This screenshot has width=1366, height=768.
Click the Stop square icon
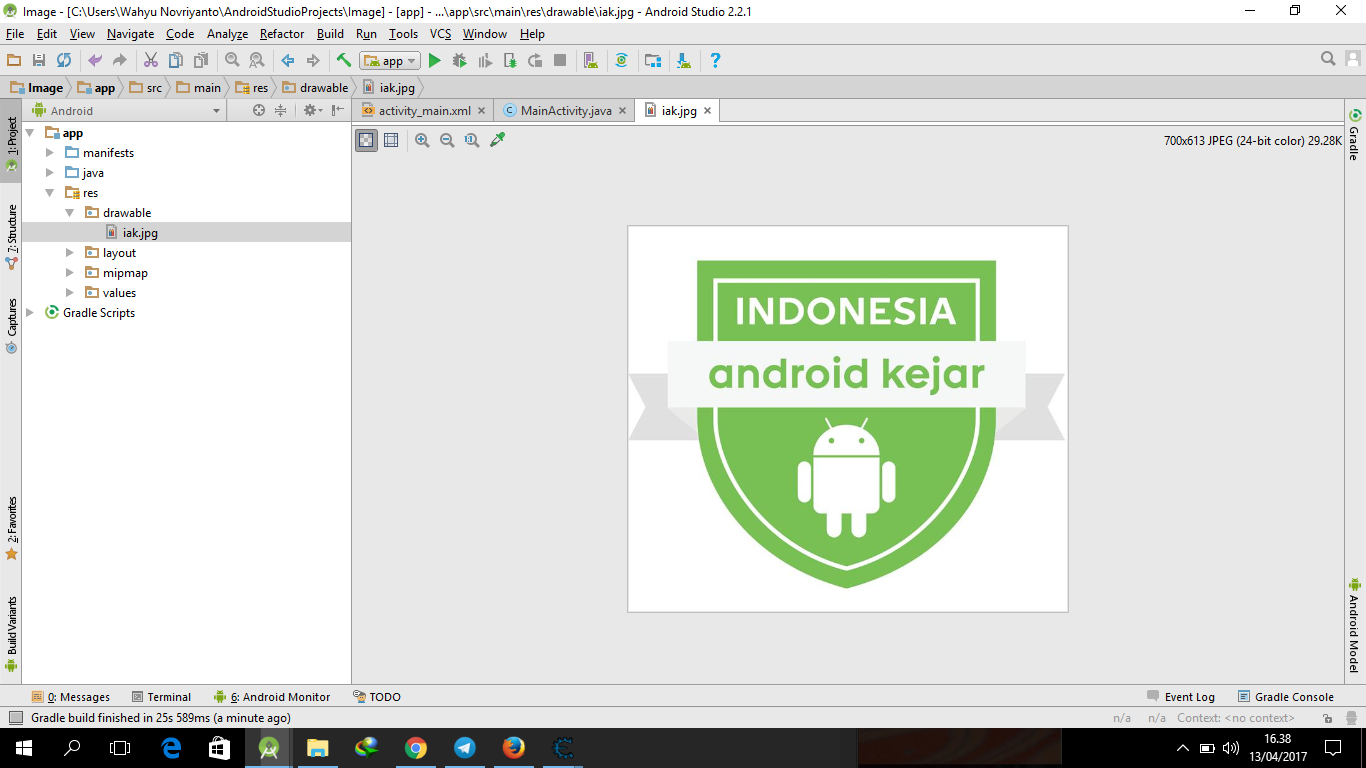(560, 60)
